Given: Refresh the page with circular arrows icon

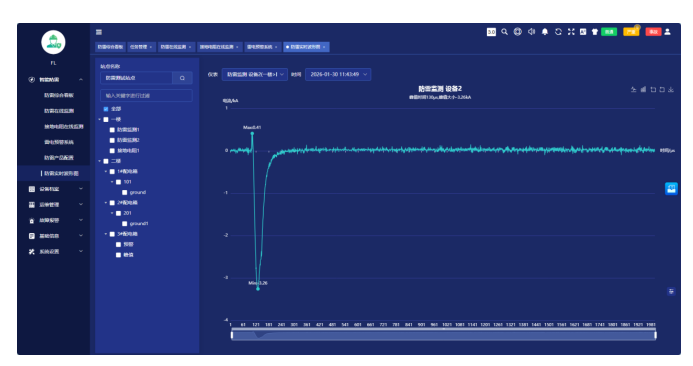Looking at the screenshot, I should pos(558,32).
